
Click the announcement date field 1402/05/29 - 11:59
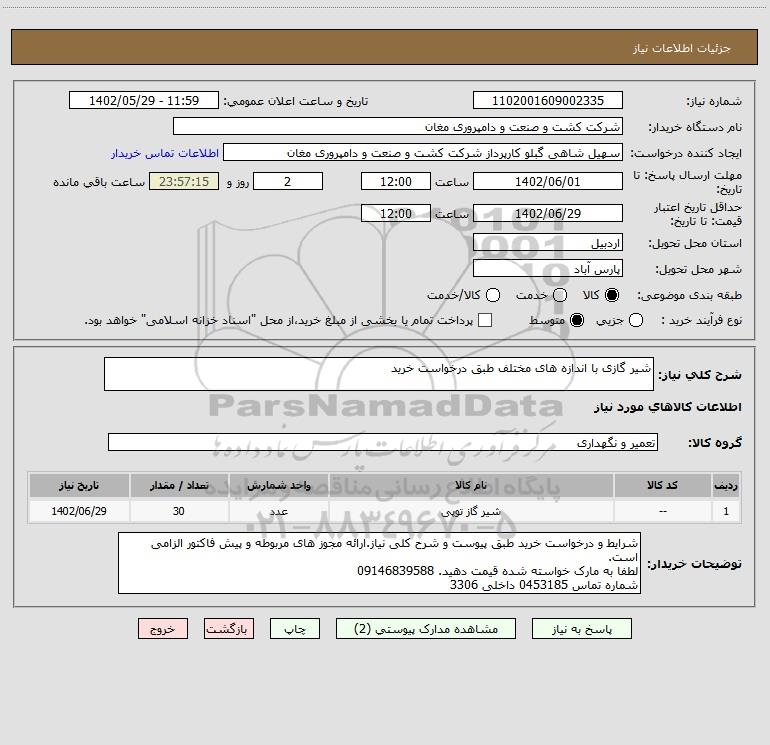click(x=144, y=100)
